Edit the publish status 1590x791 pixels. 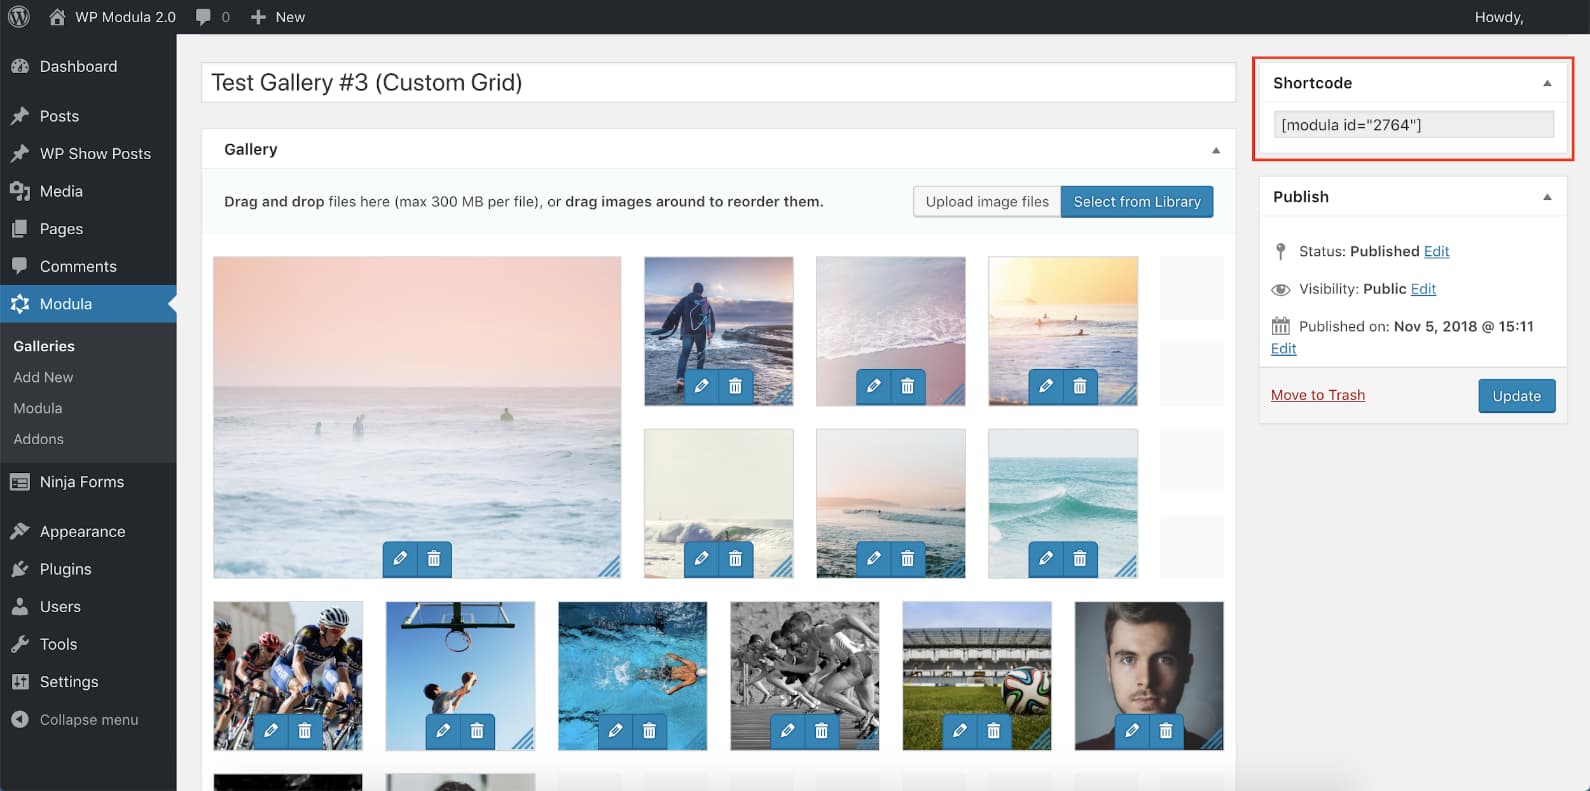[x=1436, y=251]
